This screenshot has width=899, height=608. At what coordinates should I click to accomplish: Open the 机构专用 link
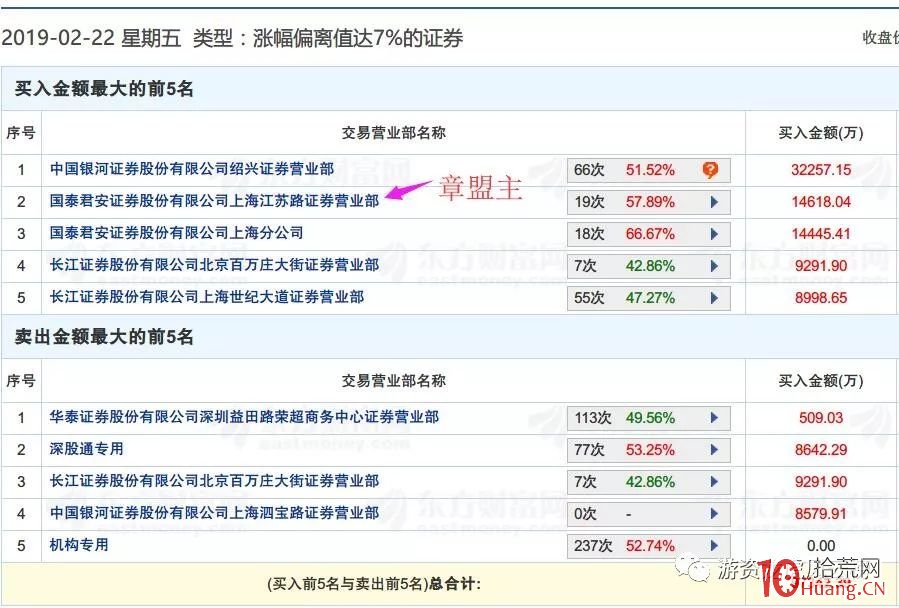pos(79,545)
